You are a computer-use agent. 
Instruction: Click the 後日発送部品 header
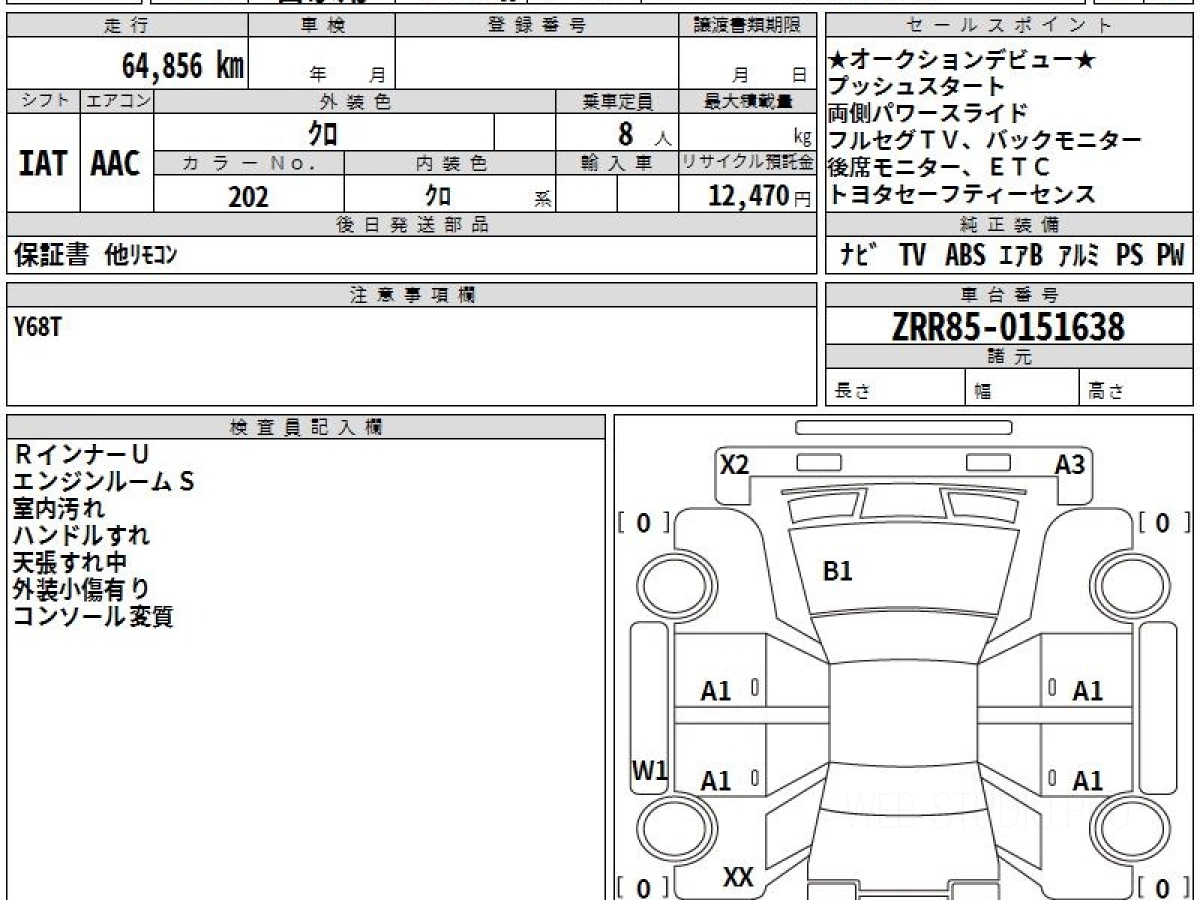pos(411,225)
